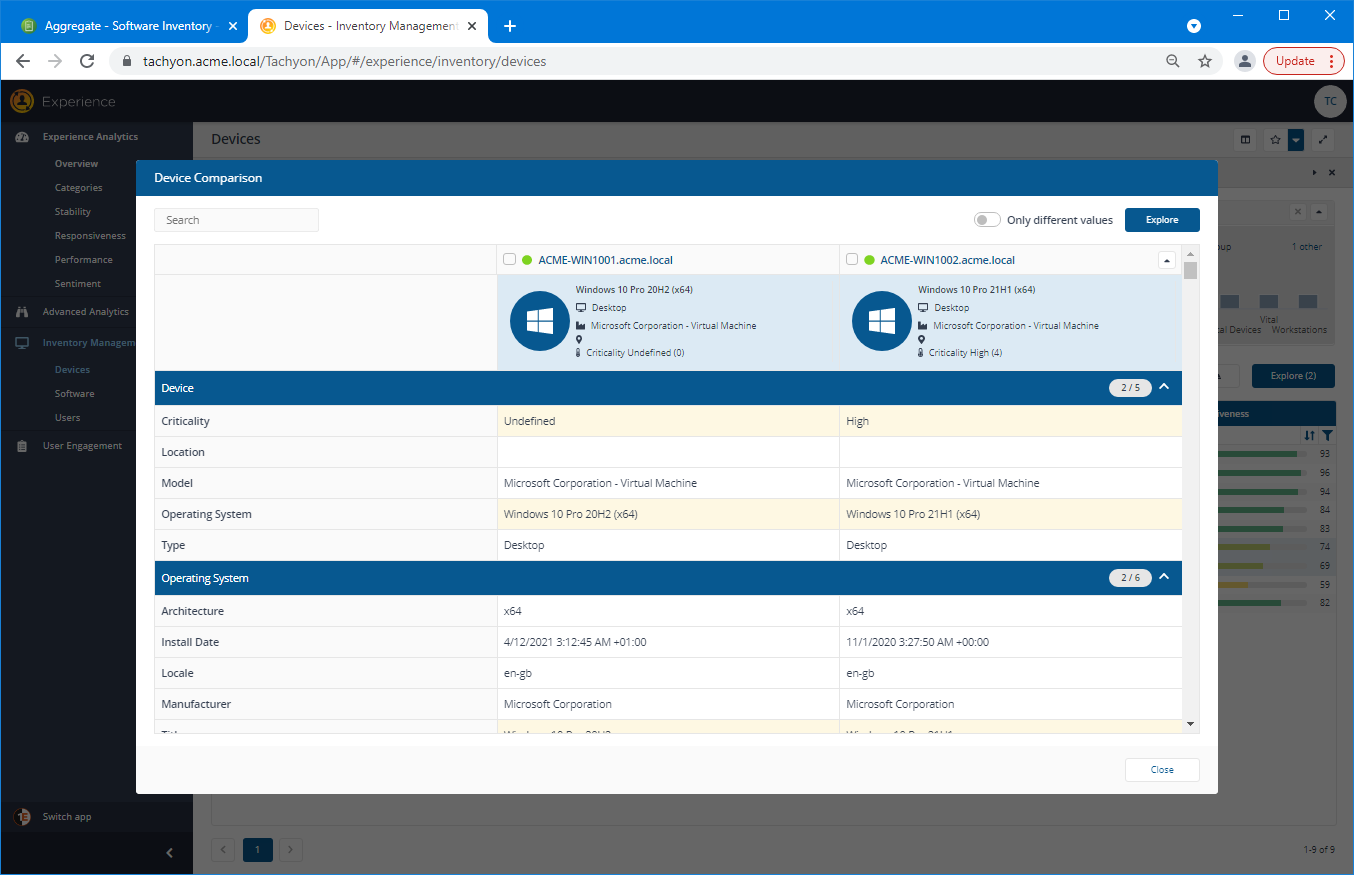Open Stability in the sidebar

click(72, 212)
